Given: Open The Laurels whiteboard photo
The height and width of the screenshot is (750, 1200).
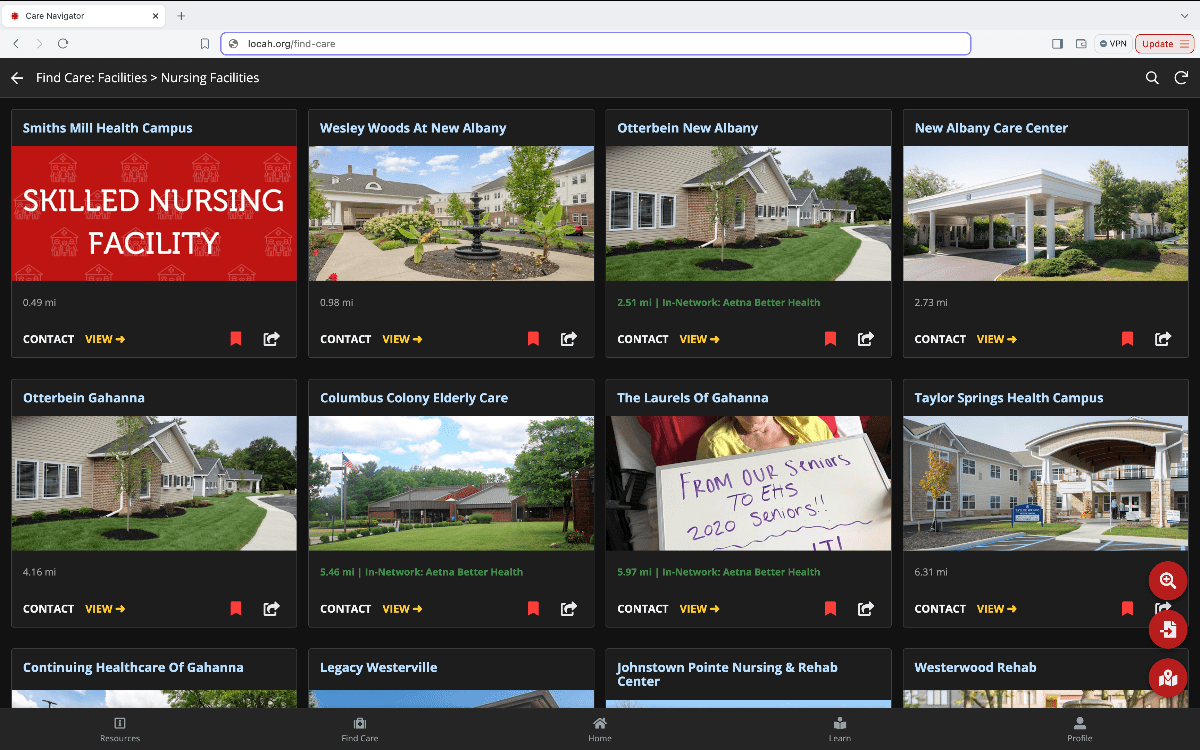Looking at the screenshot, I should (x=748, y=483).
